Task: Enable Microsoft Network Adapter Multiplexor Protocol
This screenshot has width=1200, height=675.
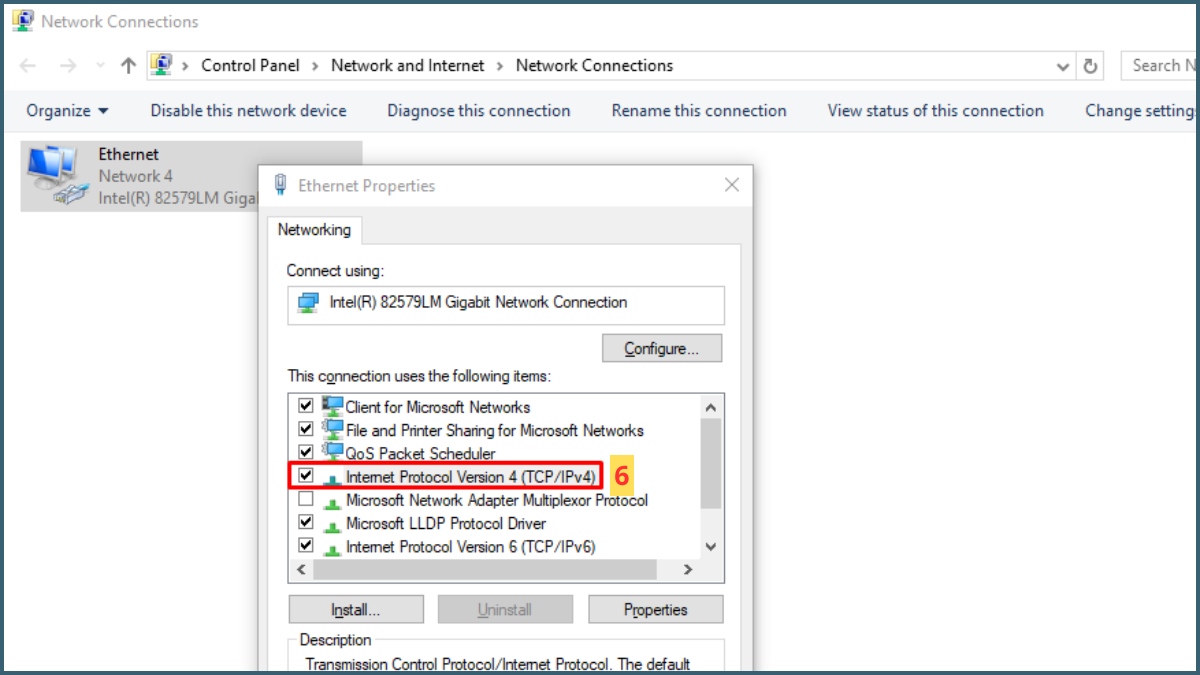Action: [305, 500]
